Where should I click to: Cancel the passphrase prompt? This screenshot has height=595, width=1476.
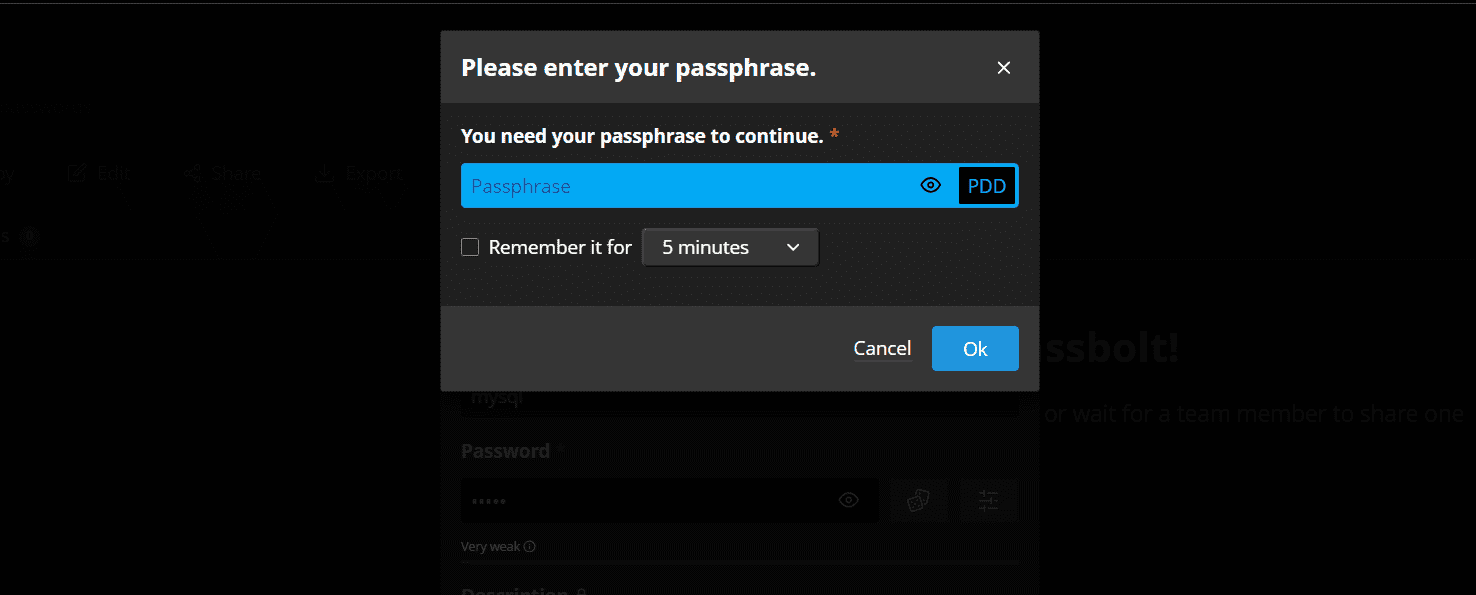882,348
